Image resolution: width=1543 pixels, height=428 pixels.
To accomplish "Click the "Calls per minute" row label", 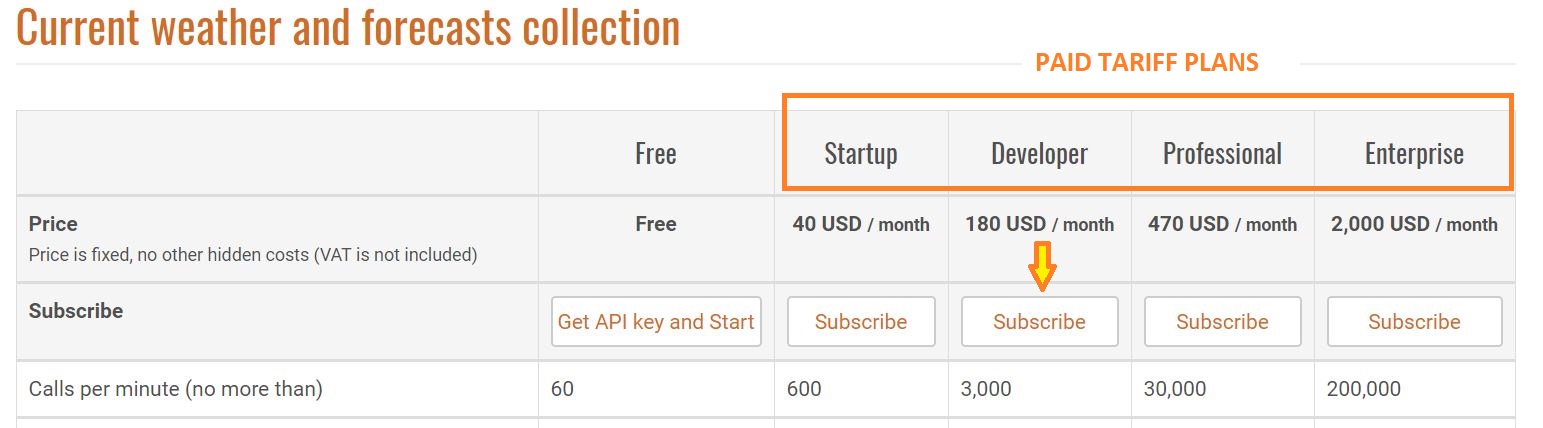I will [x=176, y=389].
